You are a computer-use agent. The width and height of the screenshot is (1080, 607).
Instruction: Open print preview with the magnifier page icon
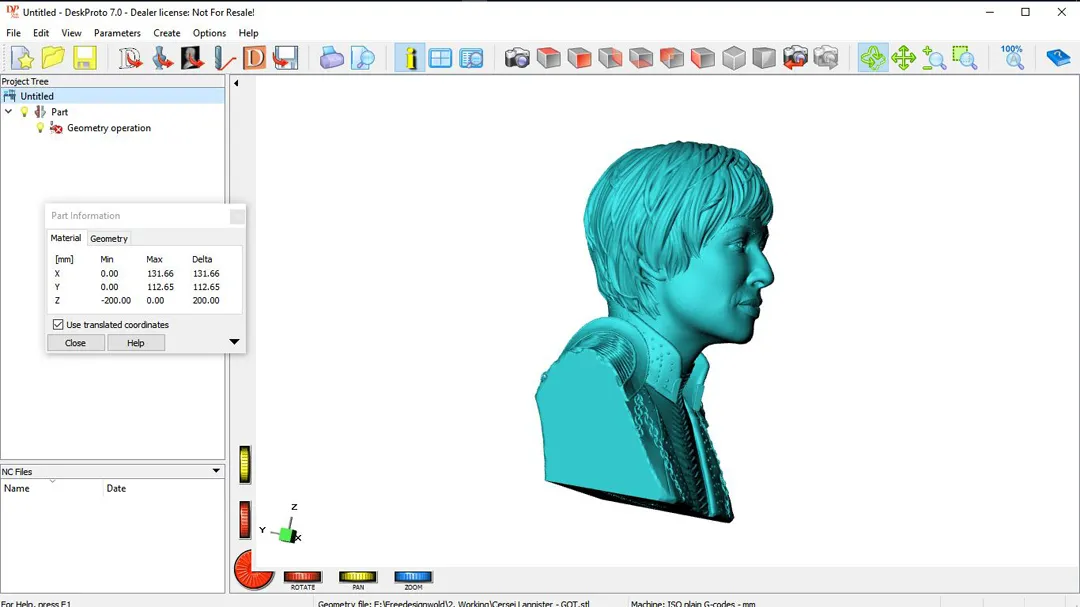click(362, 58)
